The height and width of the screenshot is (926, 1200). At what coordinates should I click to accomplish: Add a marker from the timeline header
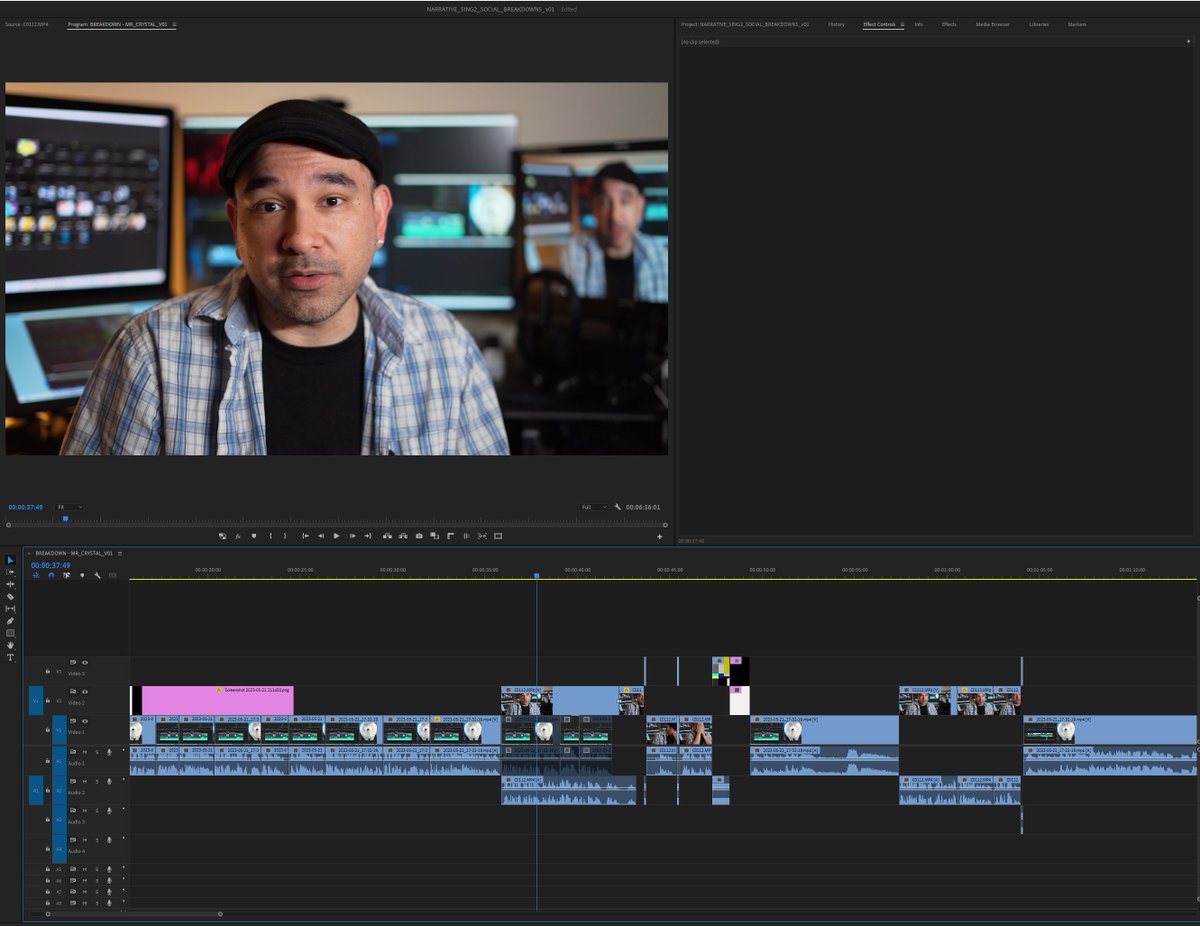pos(82,575)
